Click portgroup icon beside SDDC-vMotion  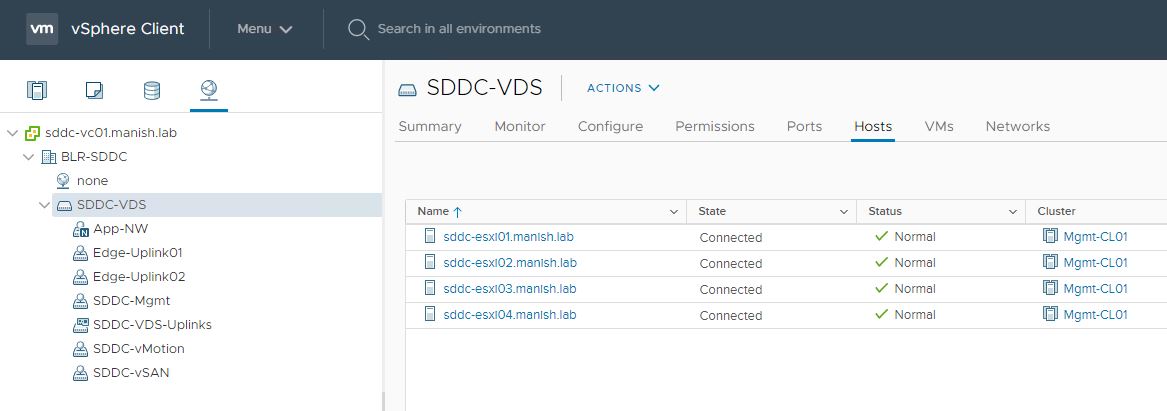(81, 348)
